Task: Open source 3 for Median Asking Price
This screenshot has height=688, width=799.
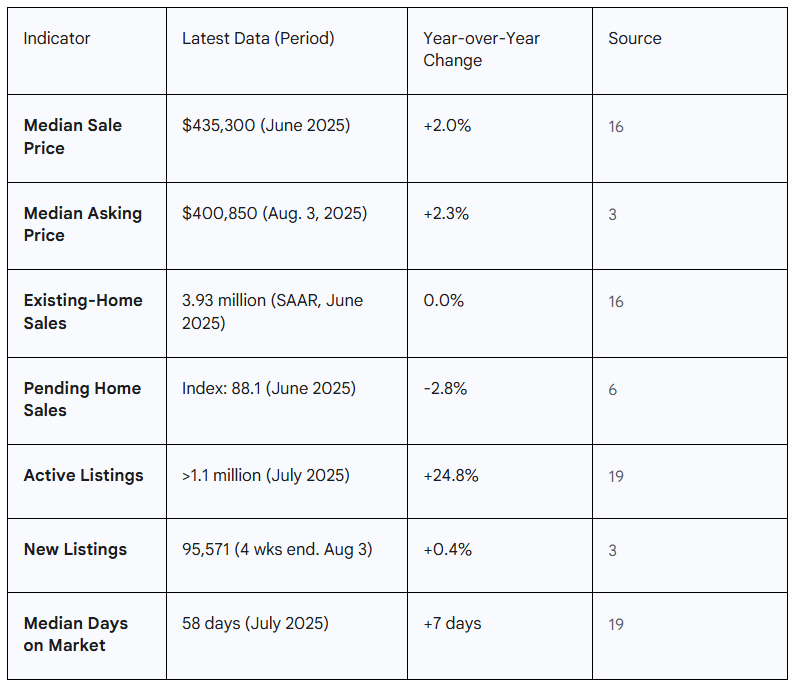Action: pos(613,214)
